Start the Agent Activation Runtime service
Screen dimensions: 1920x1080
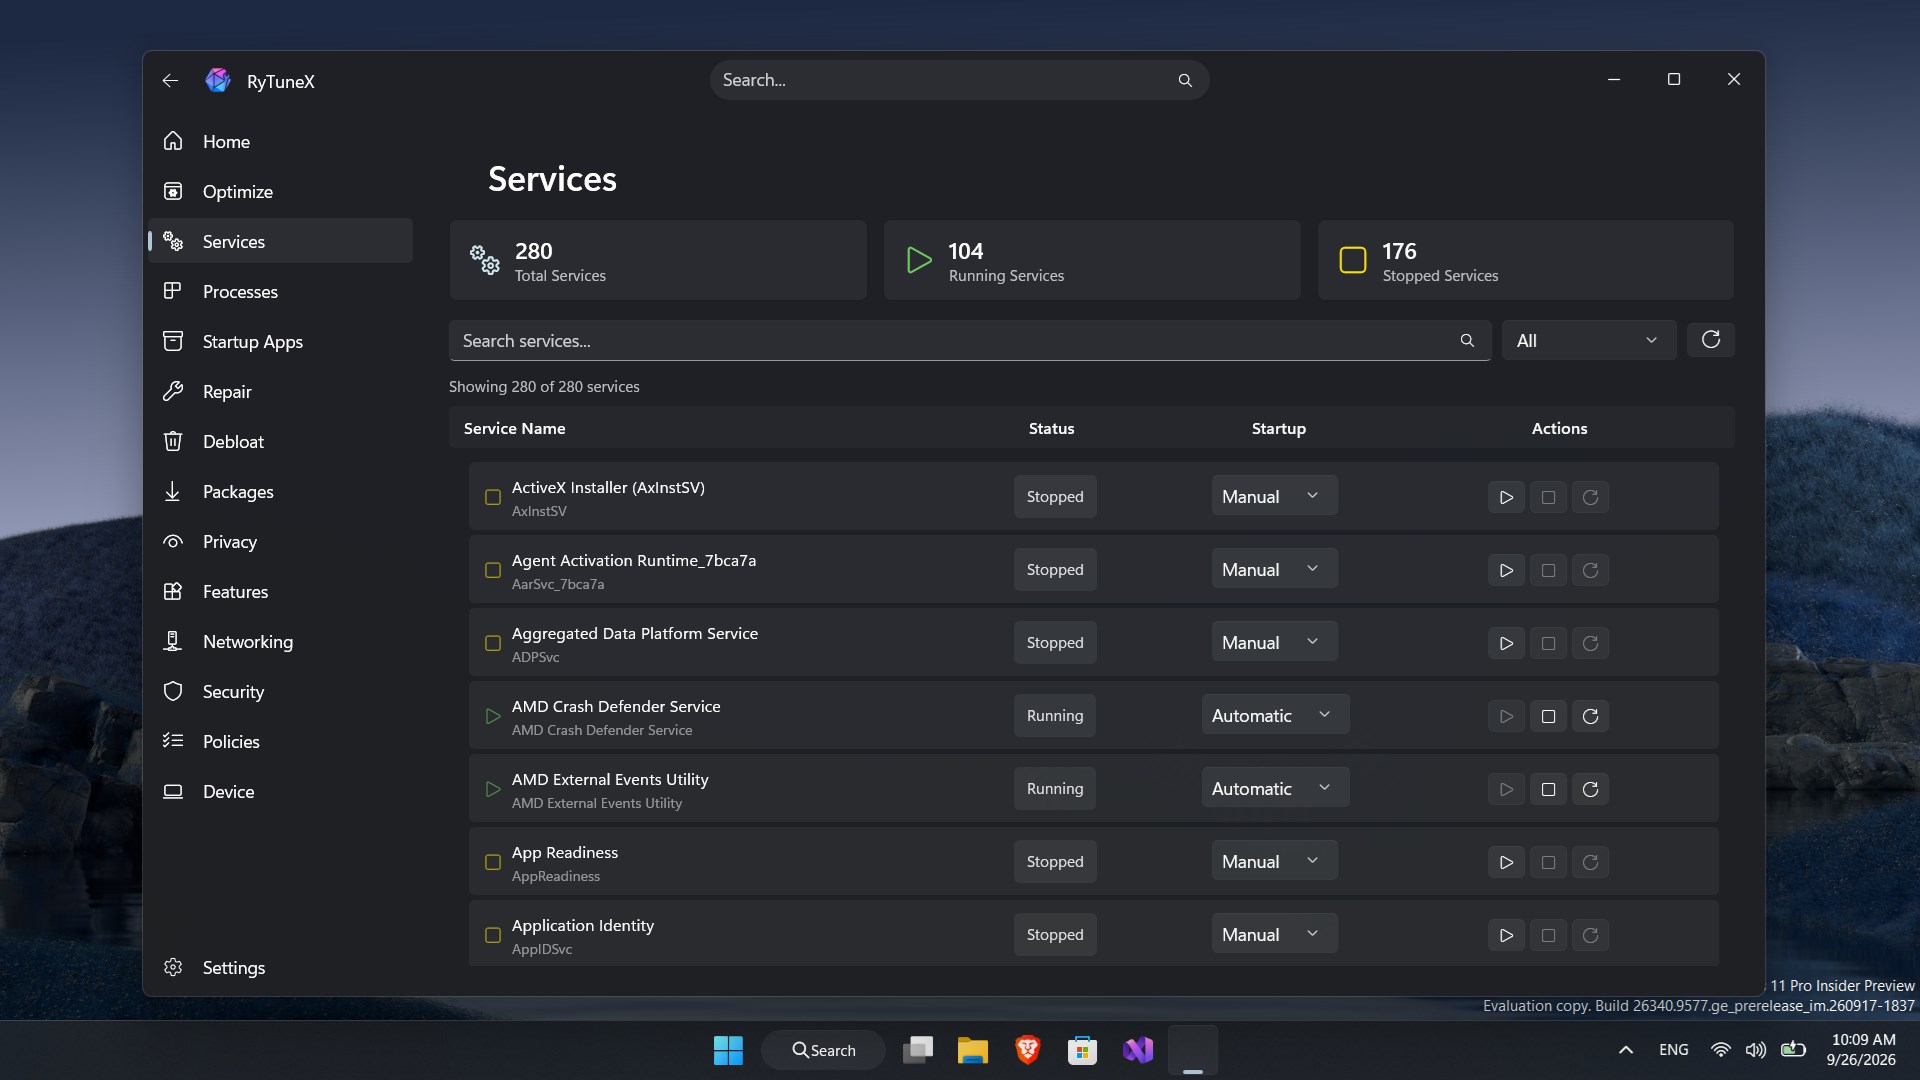coord(1506,570)
